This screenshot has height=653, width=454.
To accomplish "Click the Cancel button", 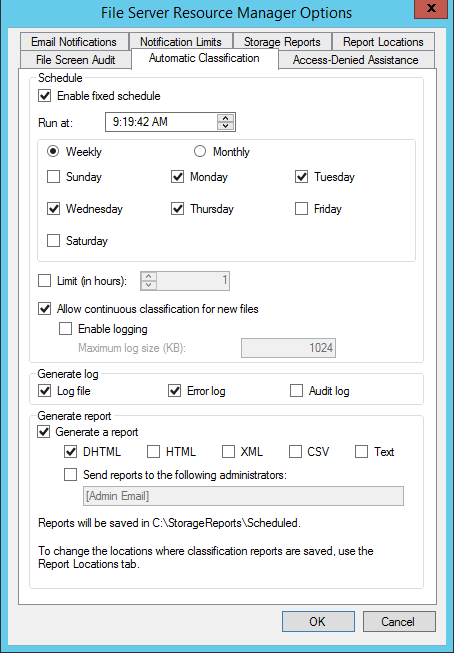I will tap(399, 621).
